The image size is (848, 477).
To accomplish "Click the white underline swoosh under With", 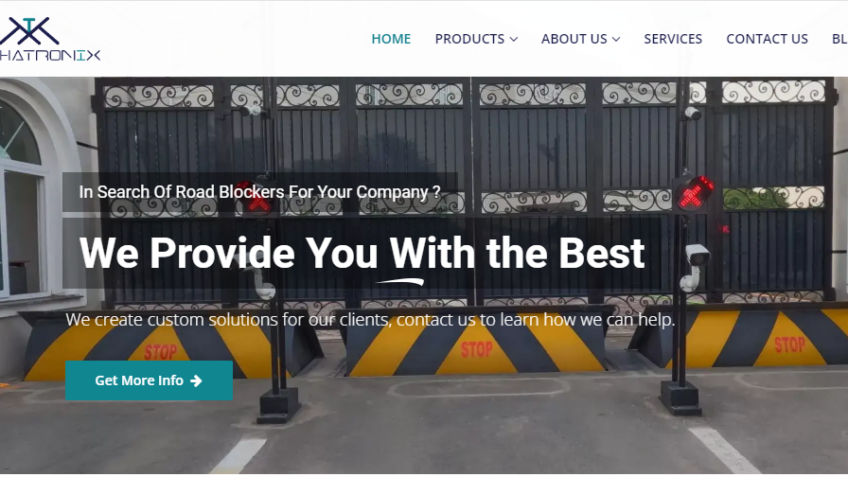I will (x=400, y=281).
